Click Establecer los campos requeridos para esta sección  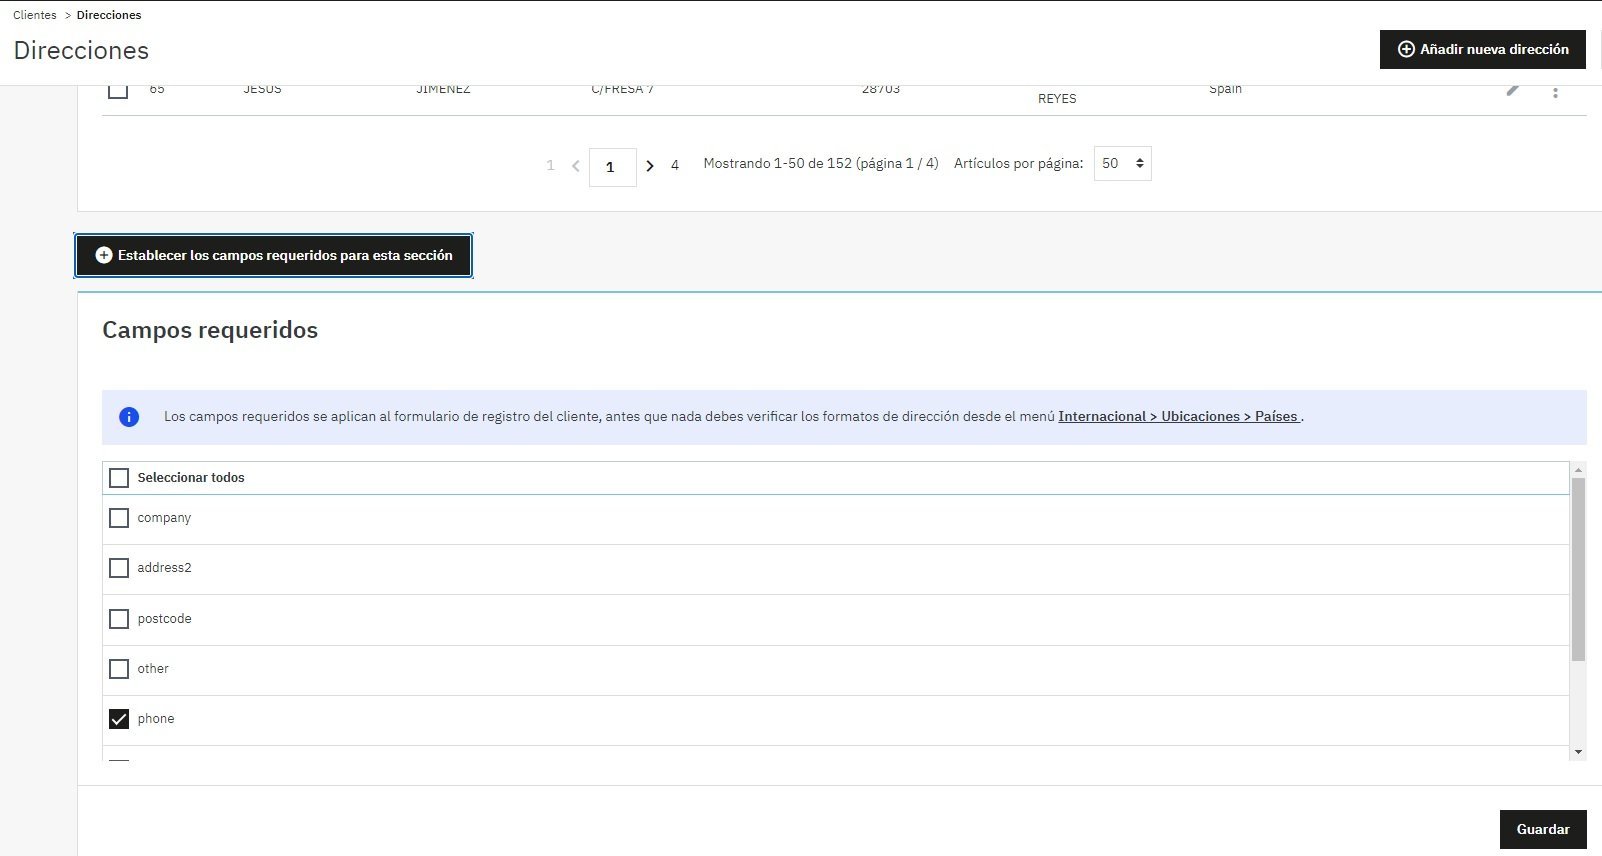[x=273, y=255]
